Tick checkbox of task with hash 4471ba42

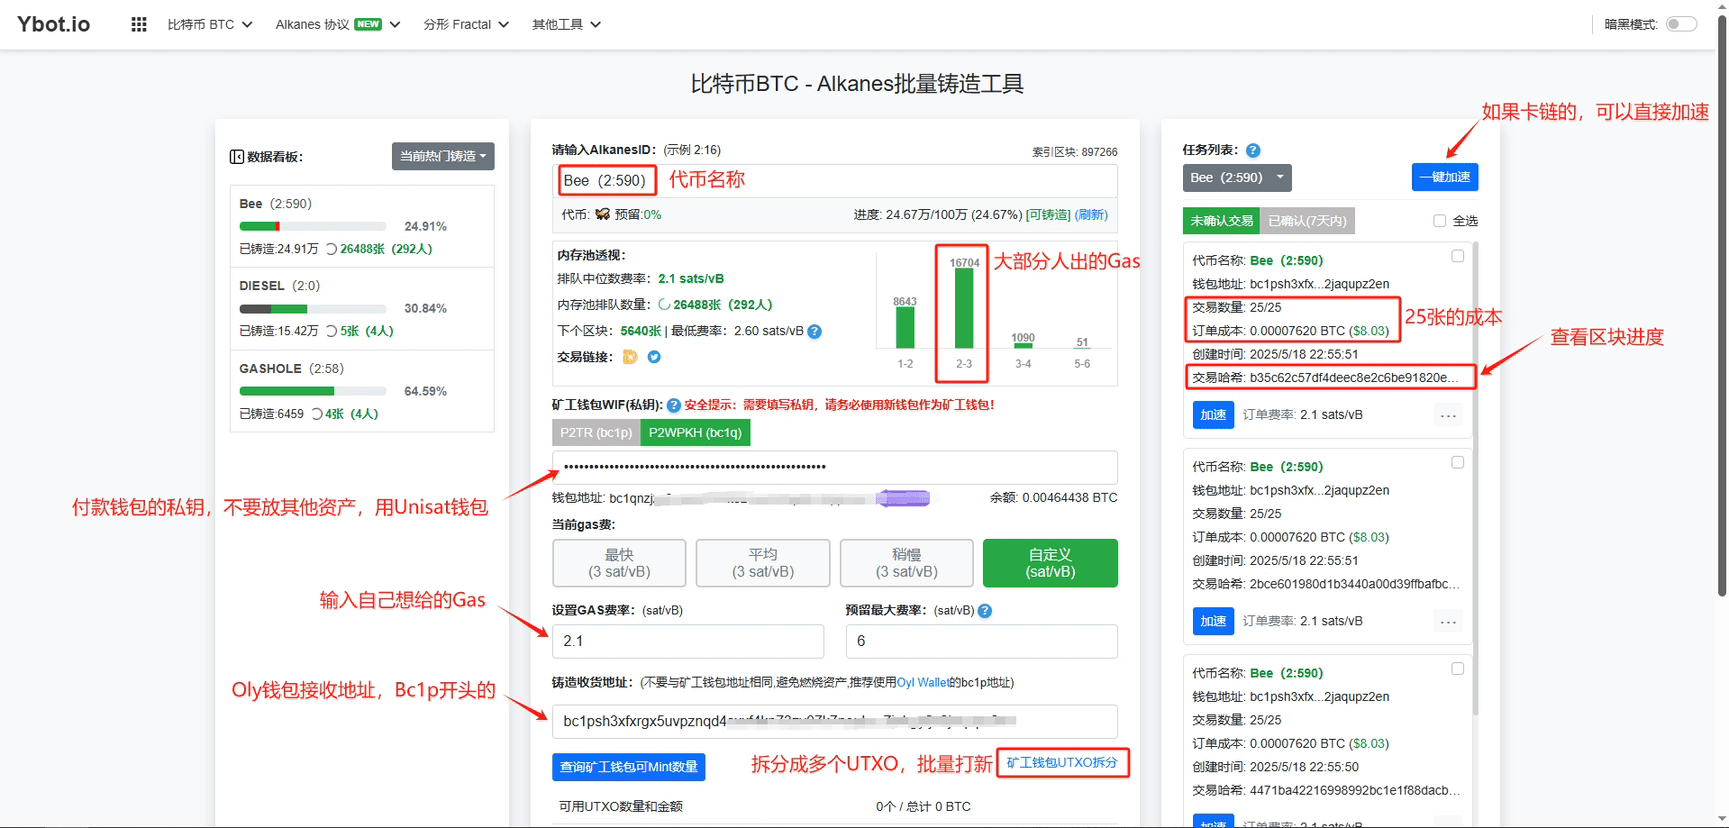click(1457, 668)
